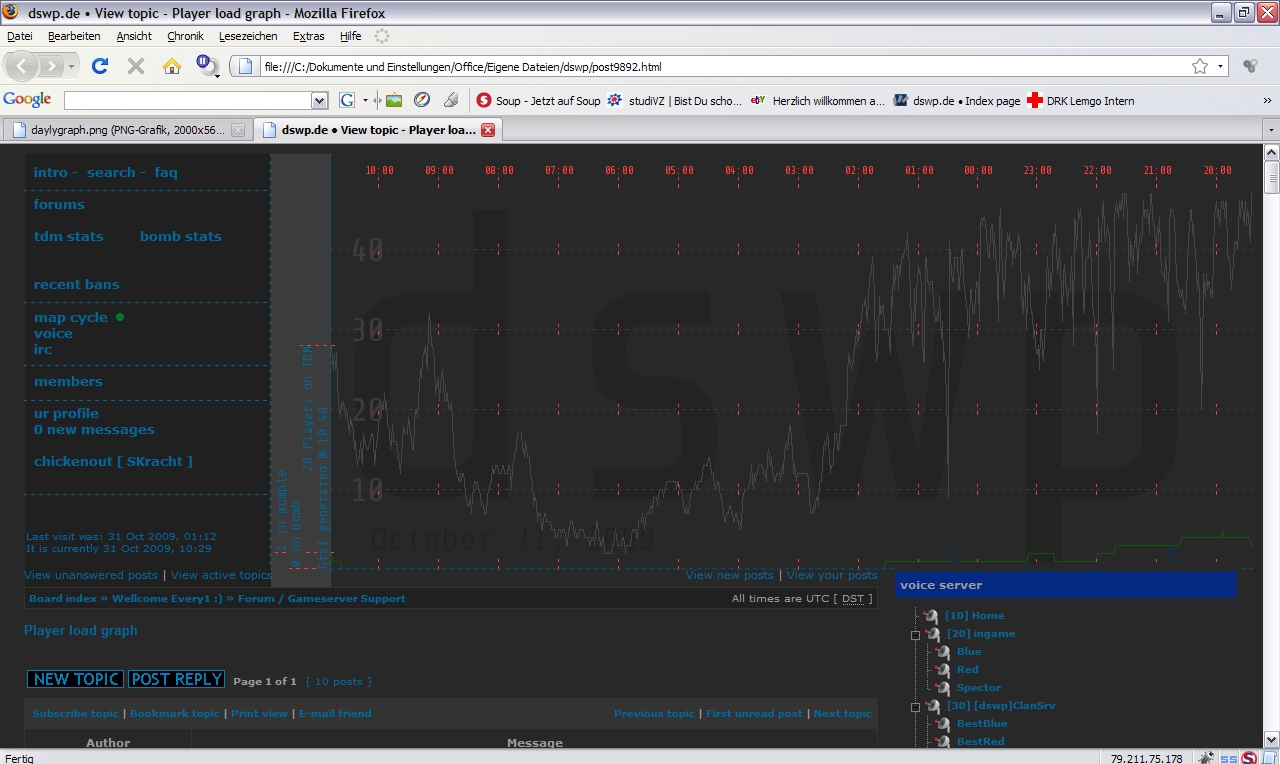1280x764 pixels.
Task: Click the Home toolbar icon
Action: click(x=172, y=67)
